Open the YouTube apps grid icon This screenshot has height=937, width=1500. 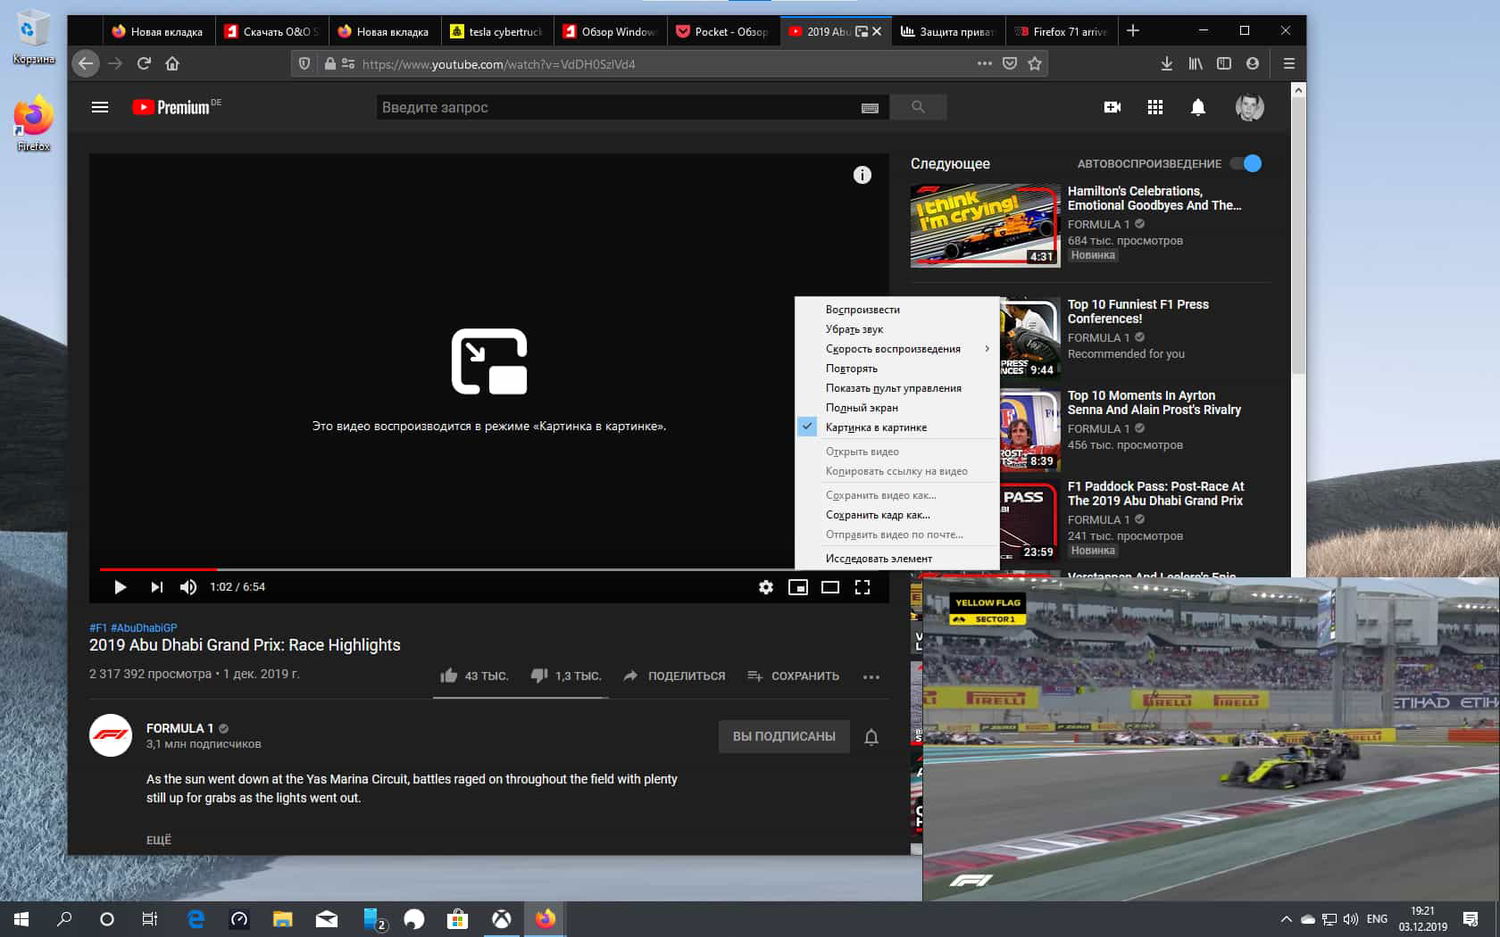coord(1155,107)
